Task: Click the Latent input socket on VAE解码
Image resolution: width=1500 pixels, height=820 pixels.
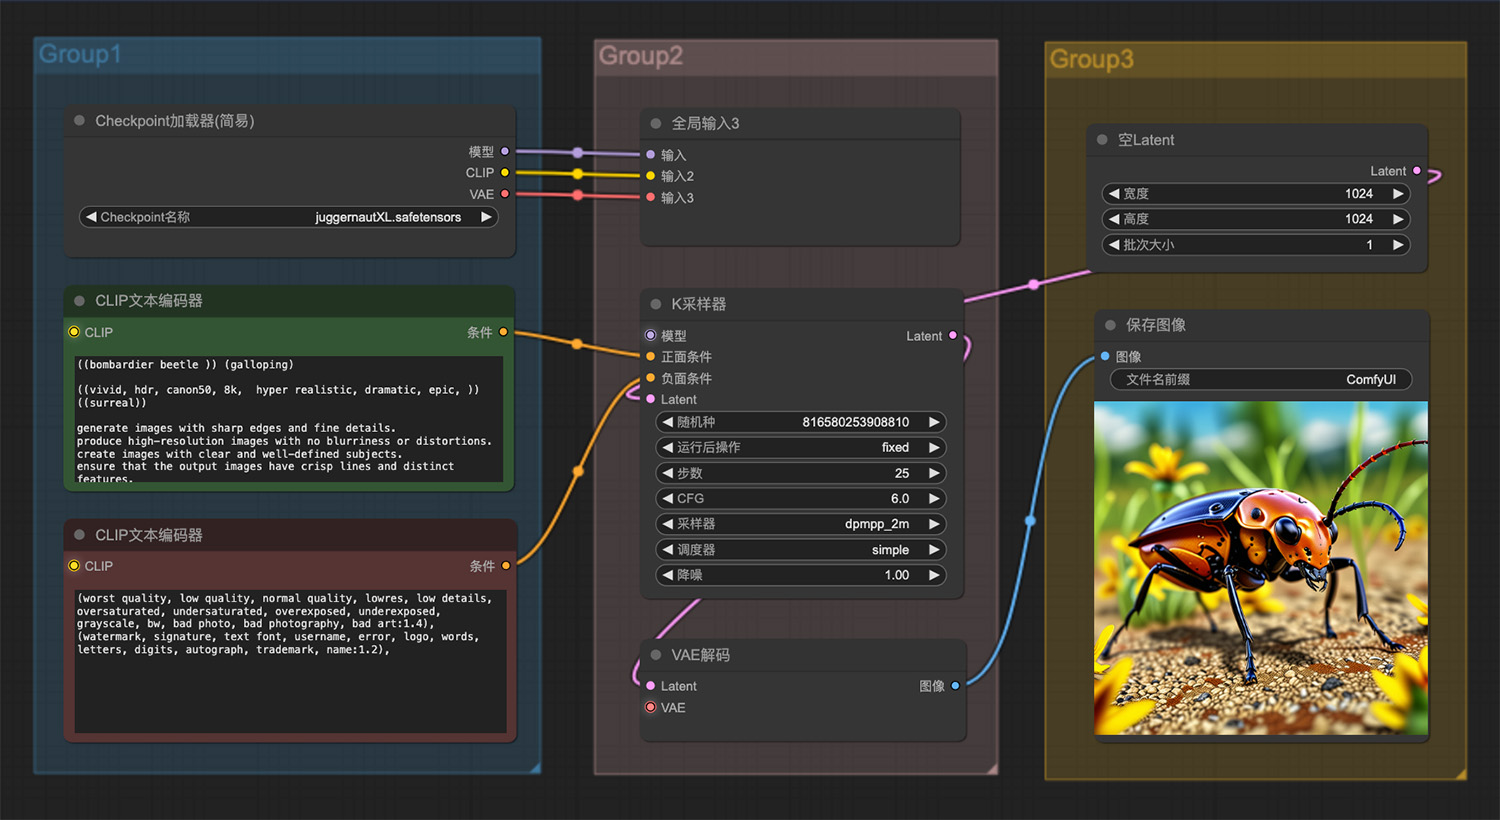Action: [651, 686]
